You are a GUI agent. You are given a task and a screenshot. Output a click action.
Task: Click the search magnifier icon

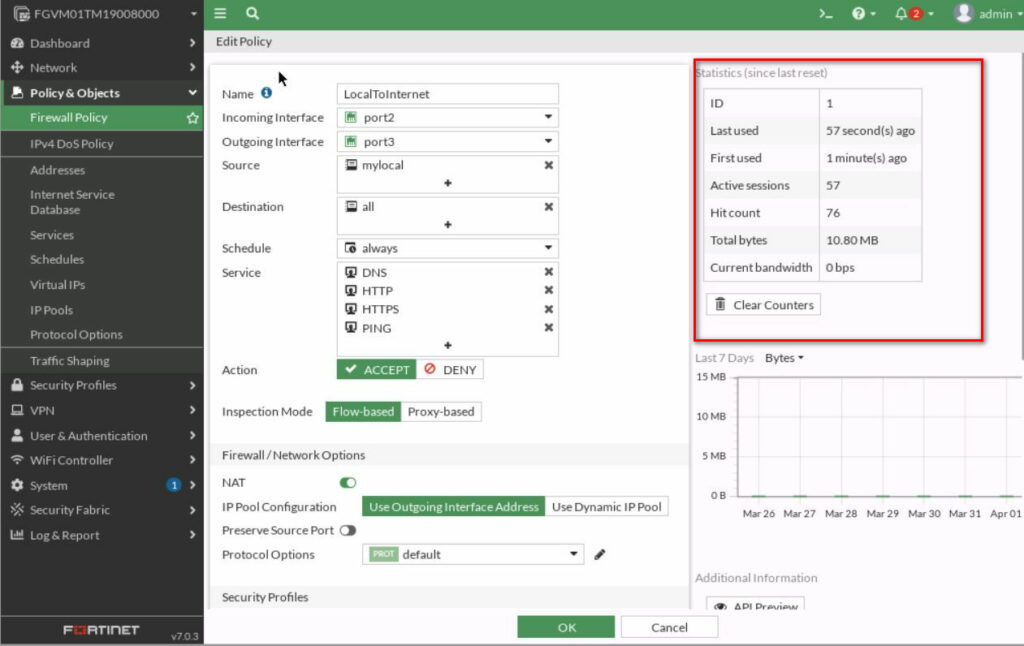[251, 14]
